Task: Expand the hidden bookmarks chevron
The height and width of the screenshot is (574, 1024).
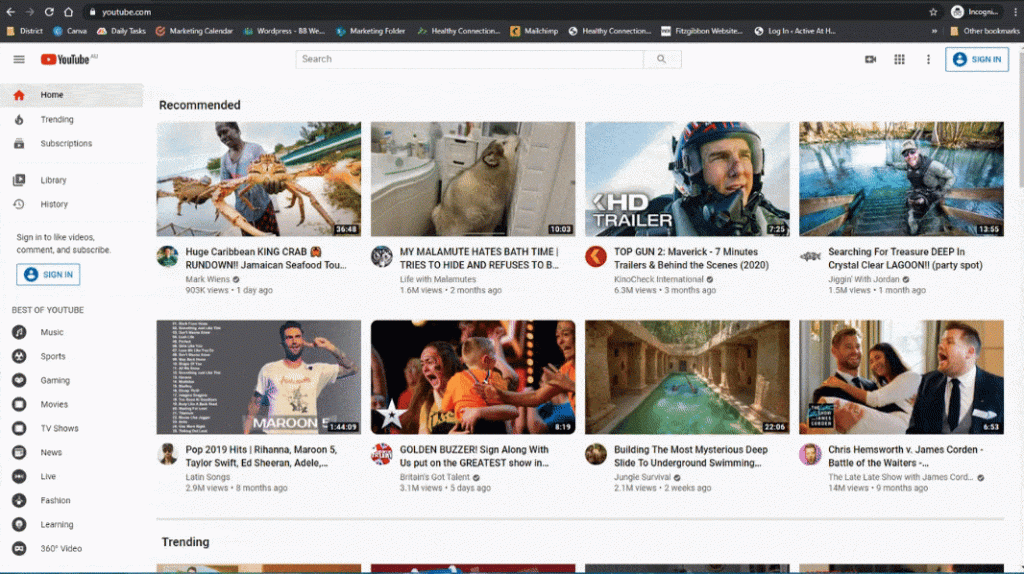Action: 934,31
